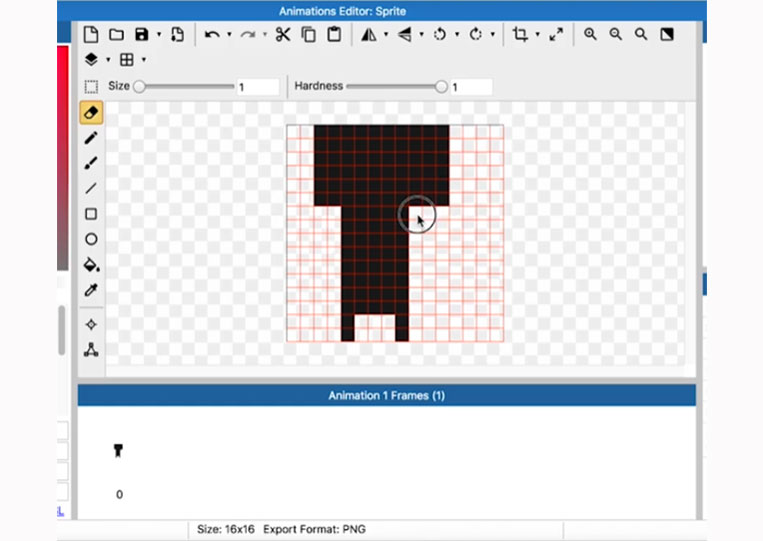Create a new blank image
Image resolution: width=763 pixels, height=541 pixels.
click(x=91, y=35)
